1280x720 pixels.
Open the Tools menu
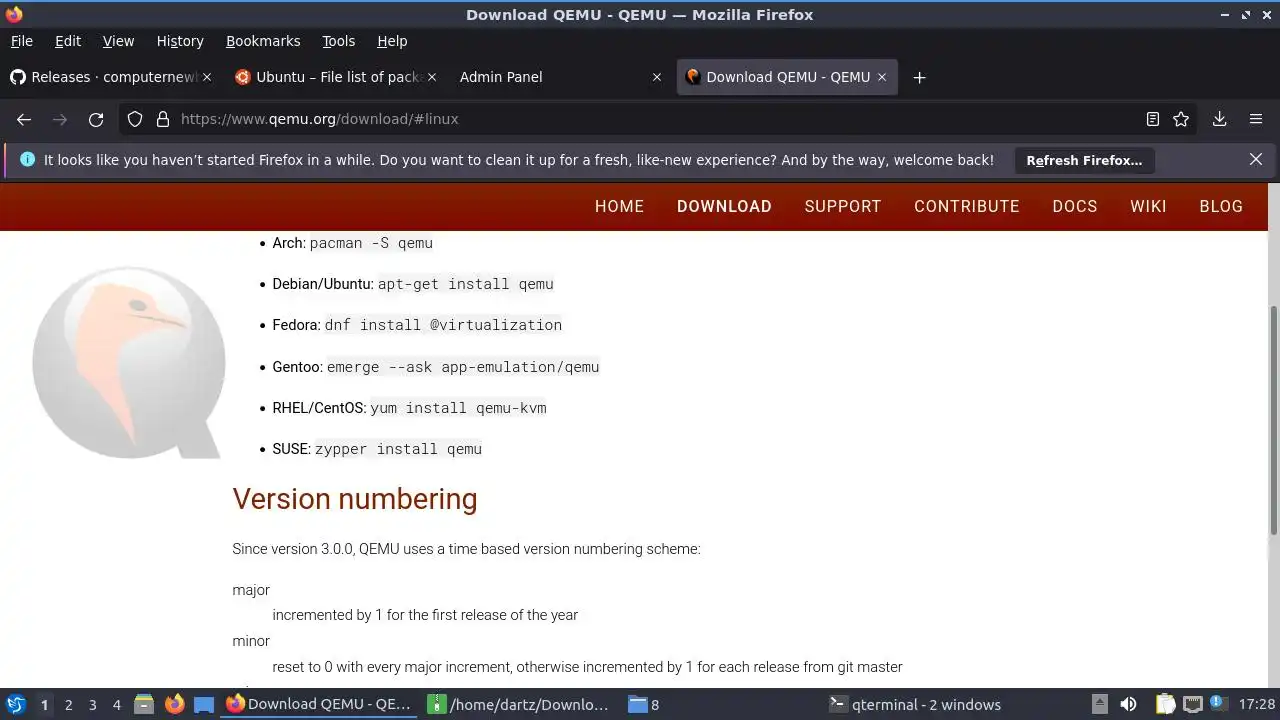click(x=338, y=41)
